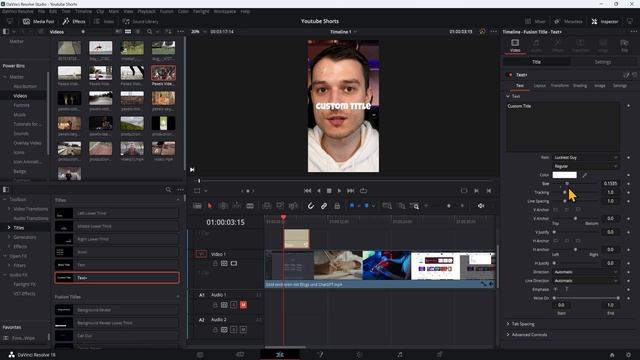The height and width of the screenshot is (360, 640).
Task: Switch to the Transform tab in Inspector
Action: pos(560,86)
